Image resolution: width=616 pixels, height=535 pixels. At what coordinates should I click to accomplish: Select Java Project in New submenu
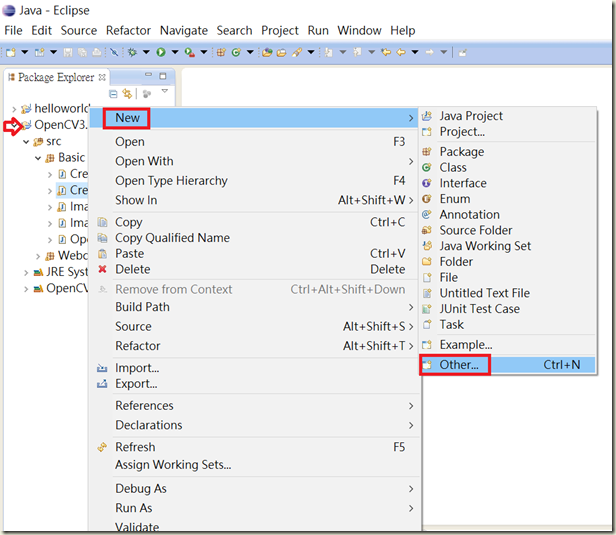[508, 116]
